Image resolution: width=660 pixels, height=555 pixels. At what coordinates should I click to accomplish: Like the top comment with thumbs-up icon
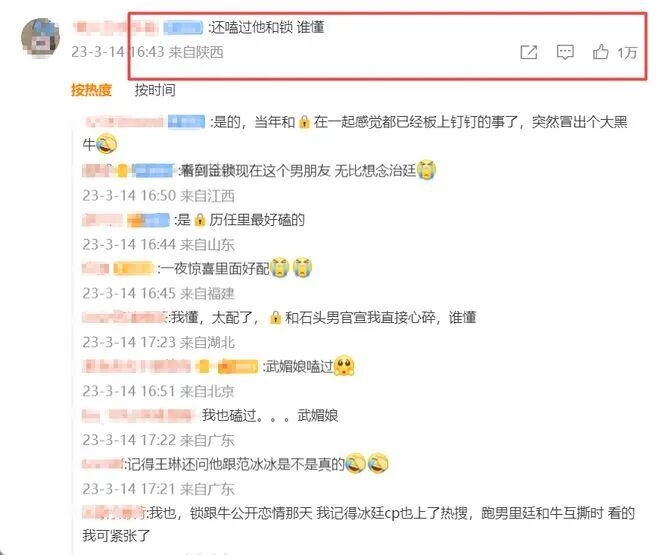601,52
